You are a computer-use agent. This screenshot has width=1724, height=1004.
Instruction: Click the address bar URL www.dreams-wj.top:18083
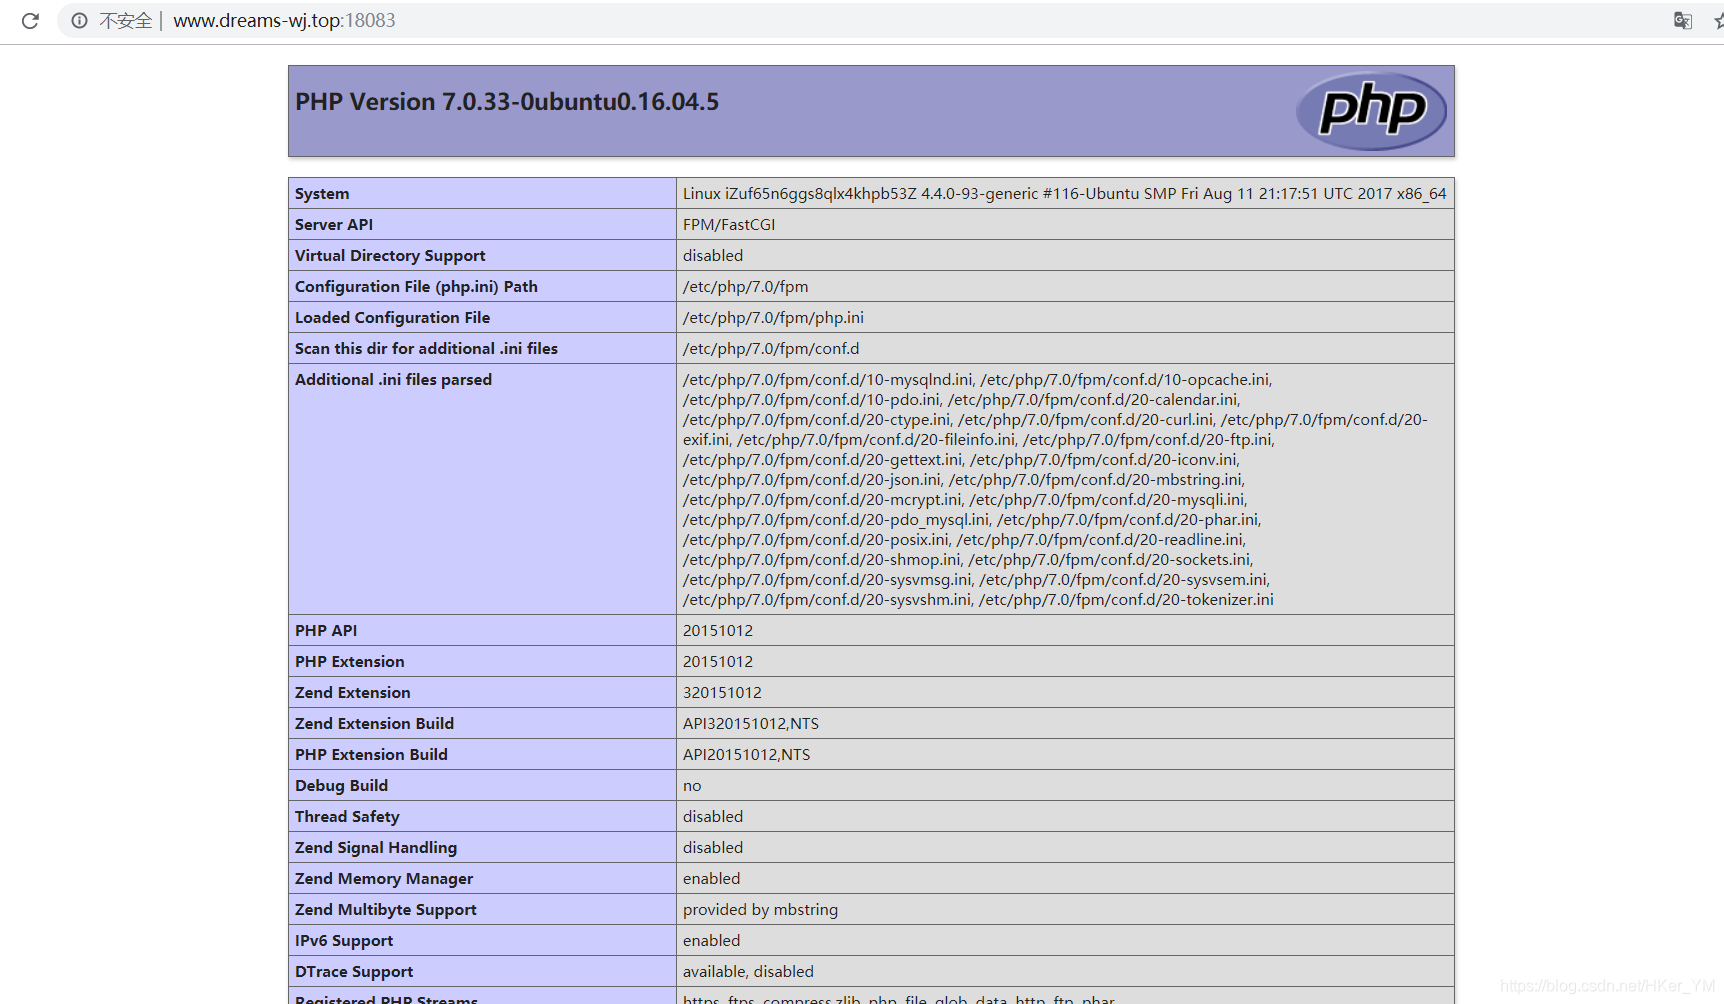coord(284,20)
